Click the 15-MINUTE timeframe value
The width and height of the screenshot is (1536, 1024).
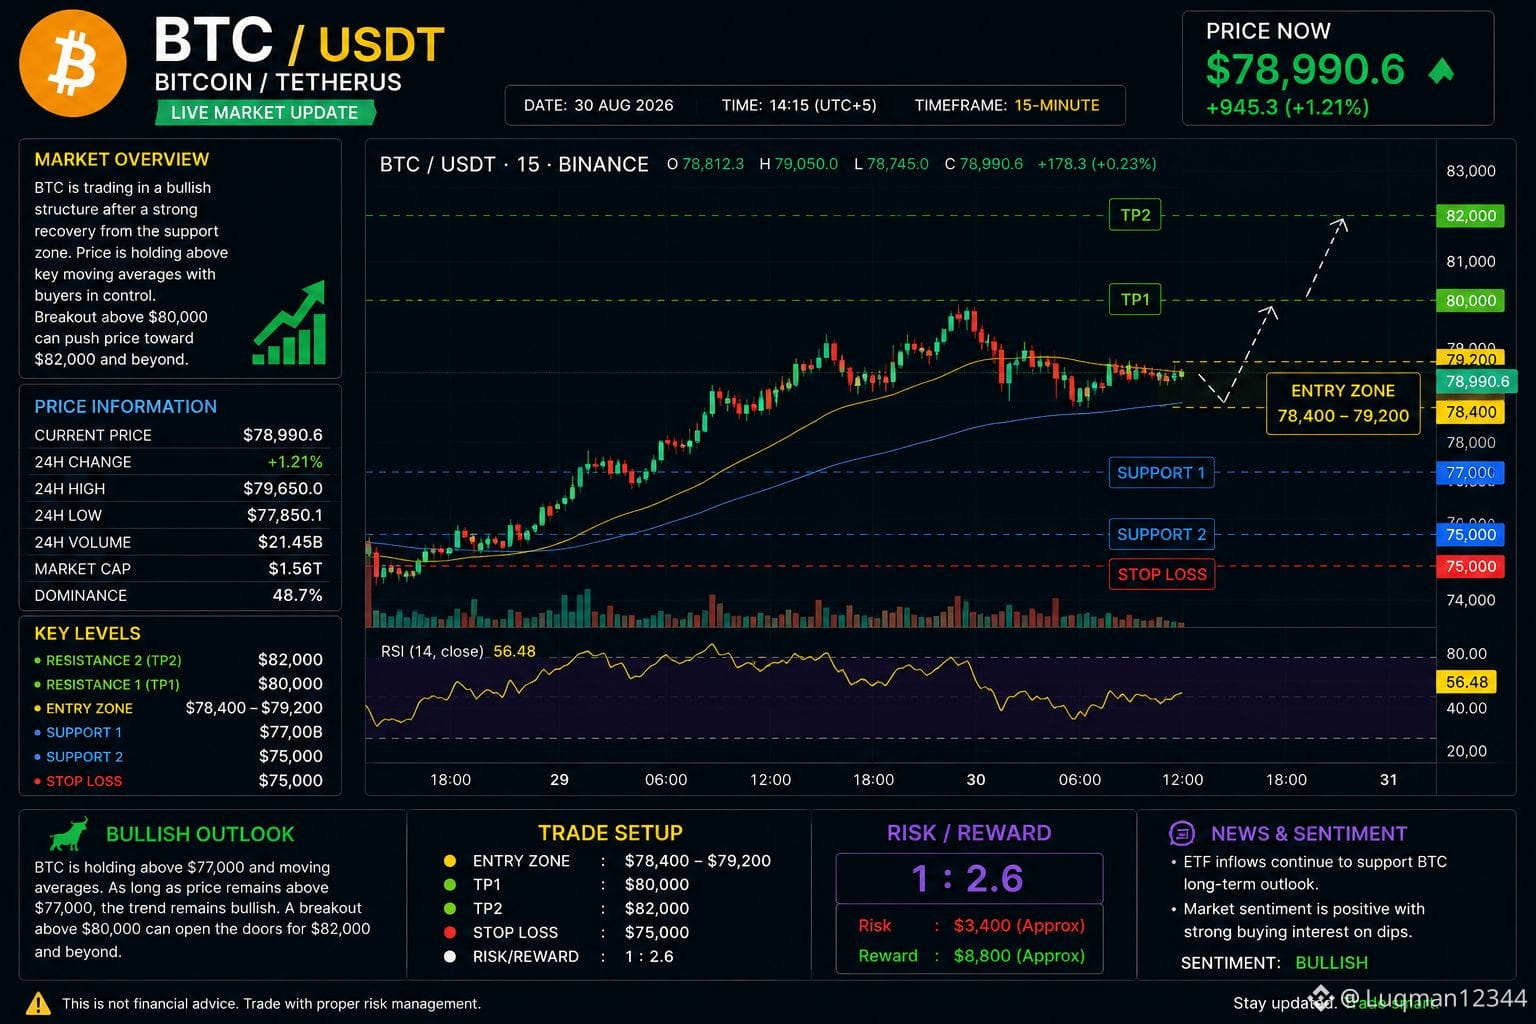pyautogui.click(x=1057, y=105)
